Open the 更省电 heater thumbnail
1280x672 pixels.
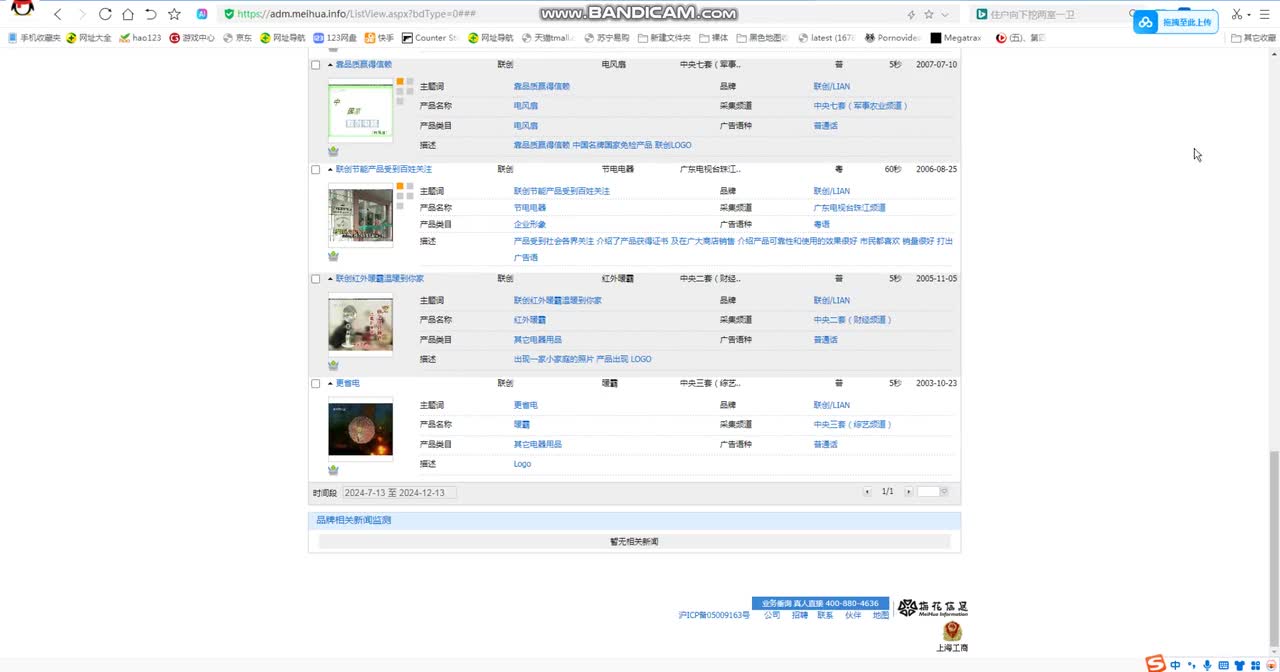coord(360,429)
